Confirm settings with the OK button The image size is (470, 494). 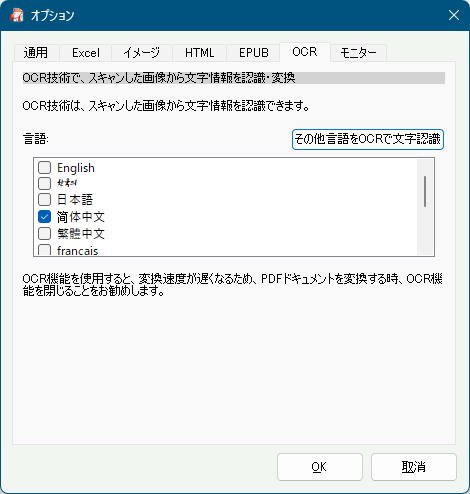(320, 467)
